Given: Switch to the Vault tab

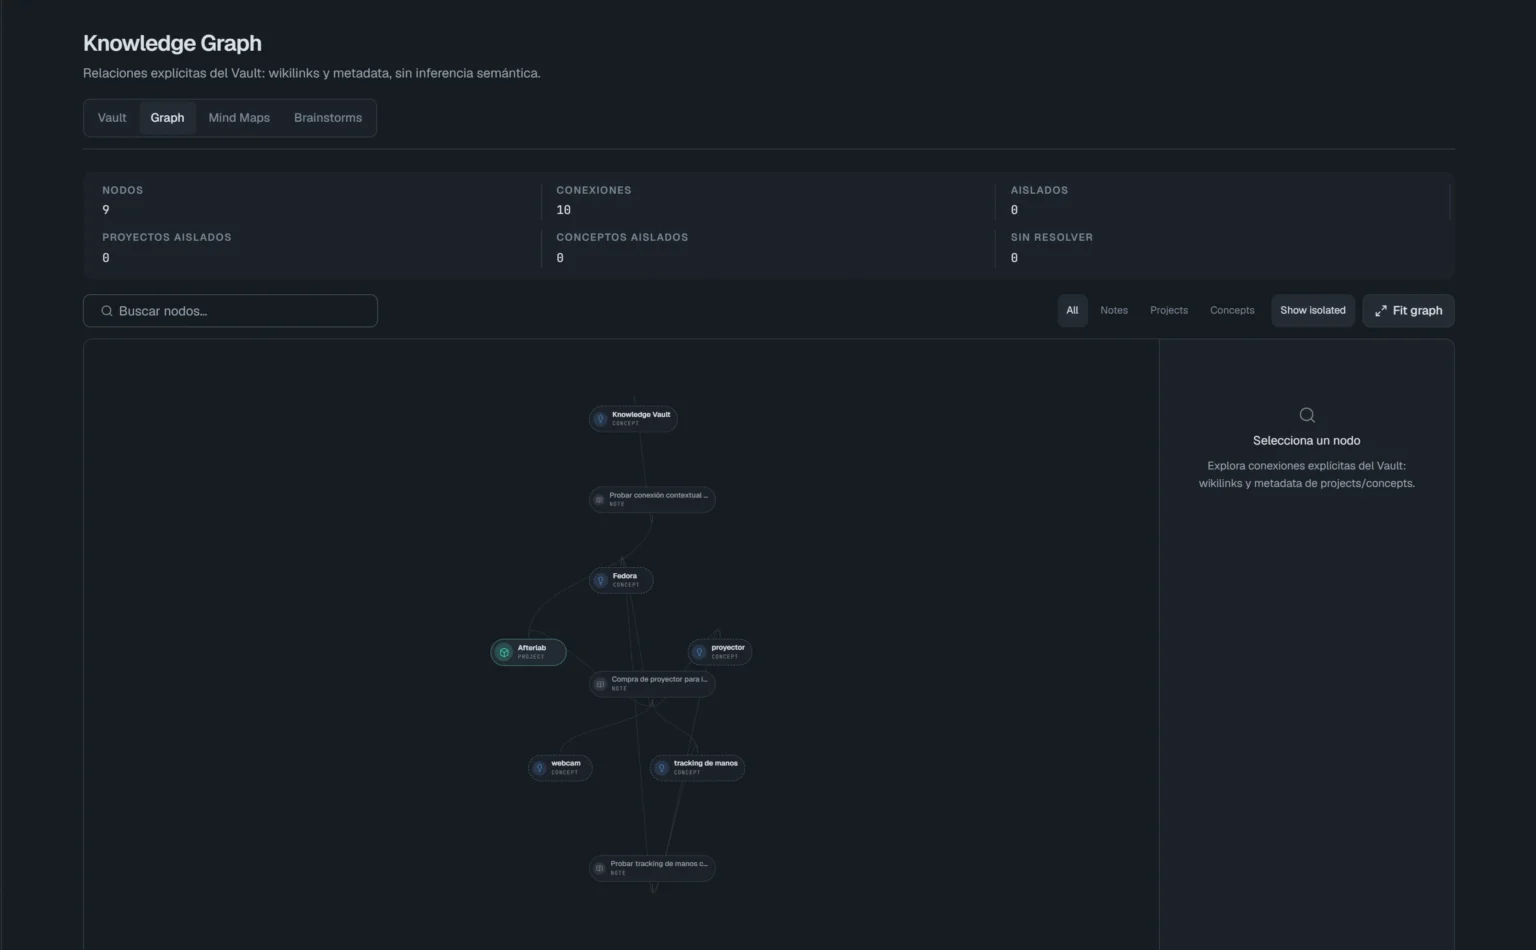Looking at the screenshot, I should [112, 118].
